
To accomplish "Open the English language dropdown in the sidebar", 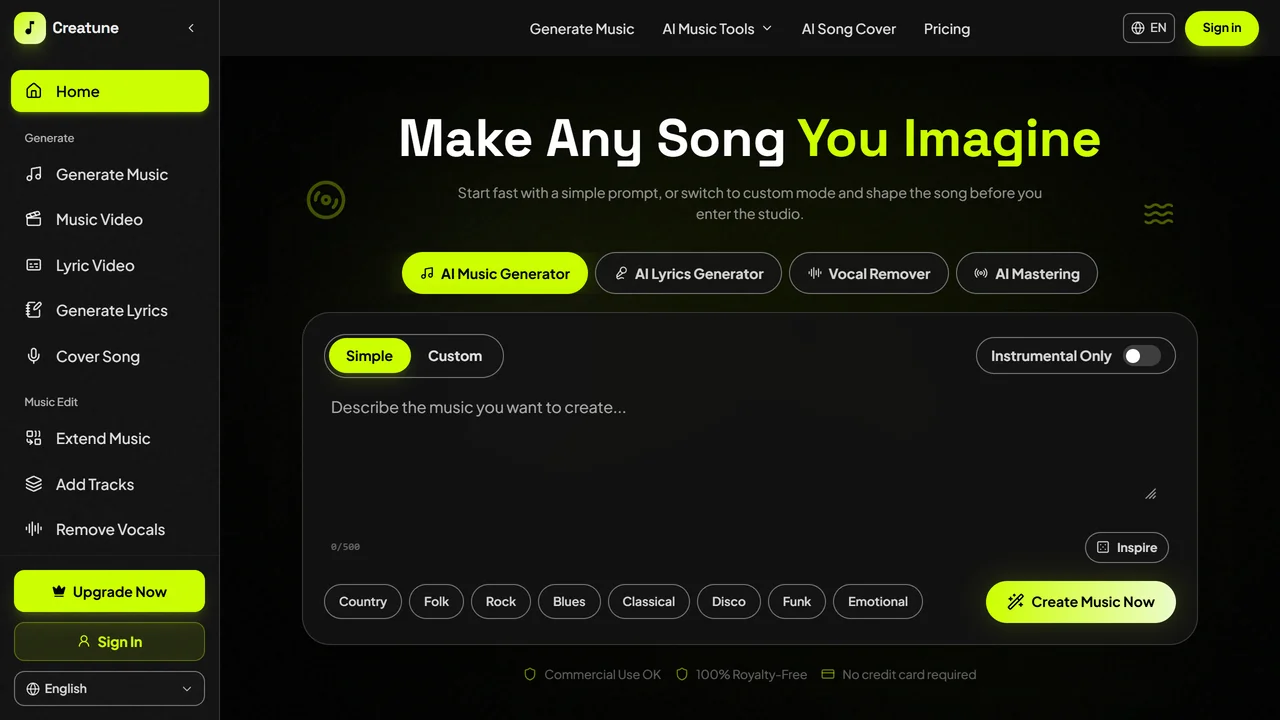I will point(109,689).
